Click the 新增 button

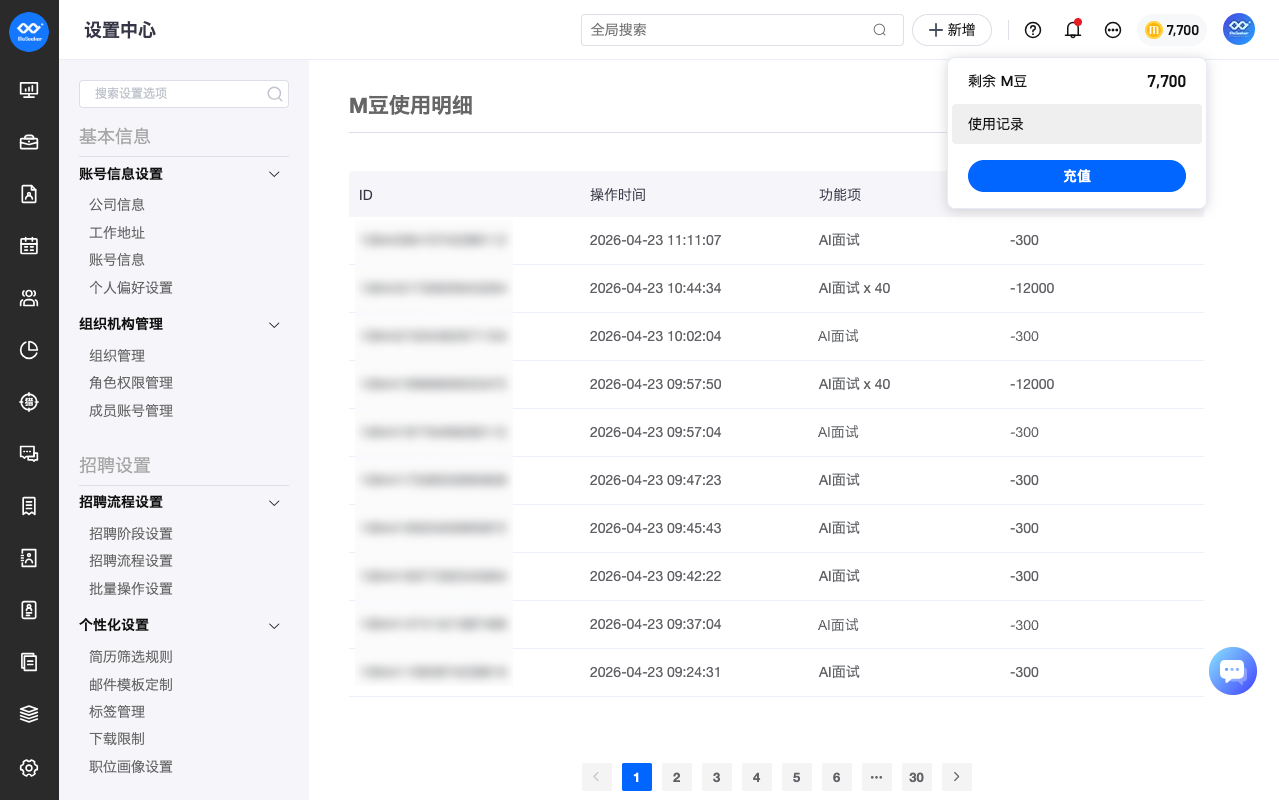[951, 30]
